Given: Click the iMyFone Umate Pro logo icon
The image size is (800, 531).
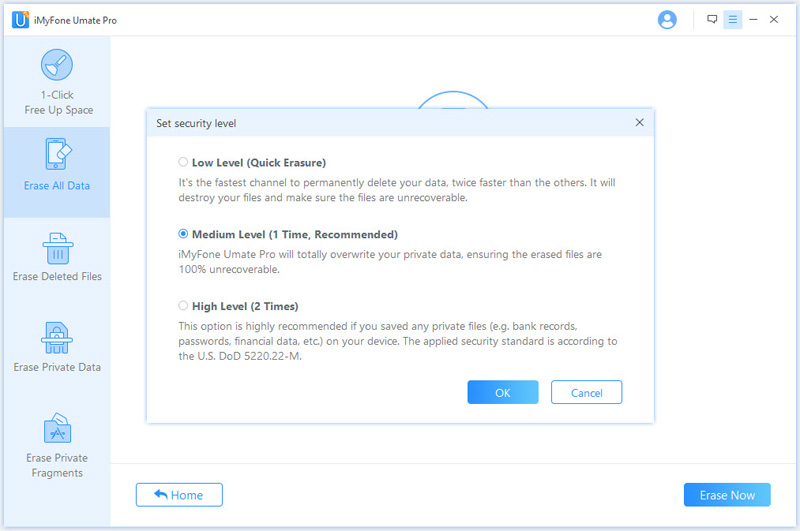Looking at the screenshot, I should (x=20, y=20).
